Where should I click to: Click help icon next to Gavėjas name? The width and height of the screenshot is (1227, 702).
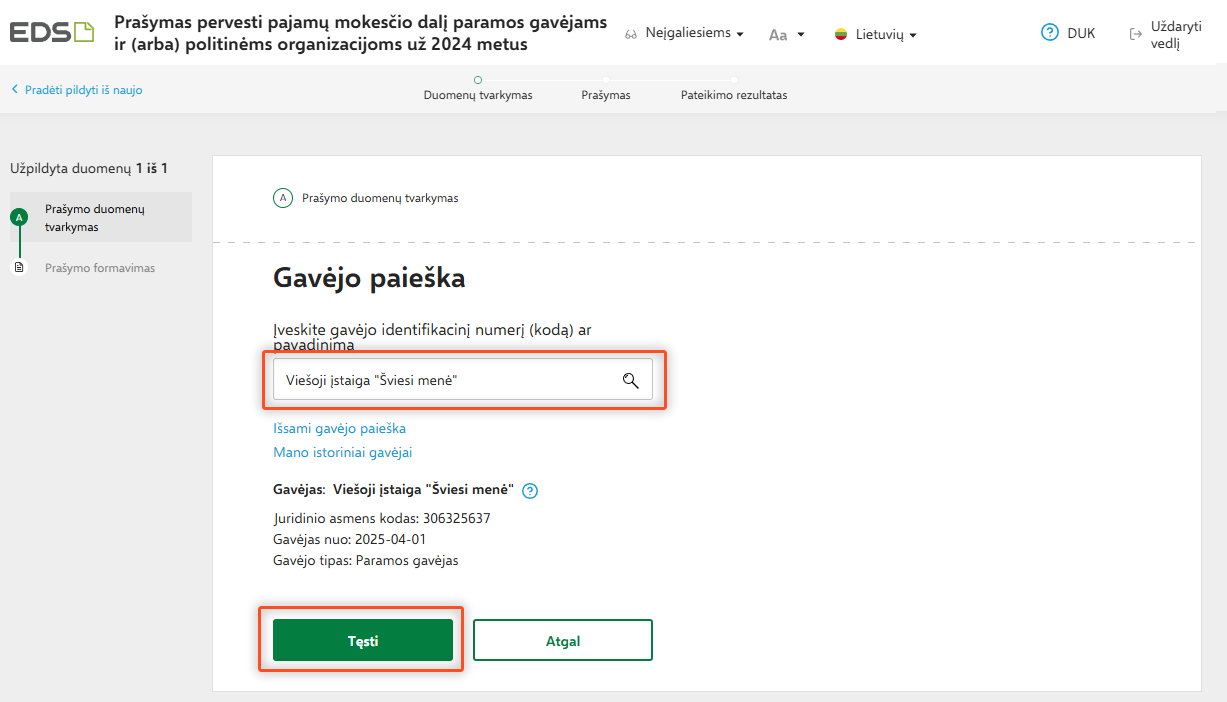pos(530,491)
